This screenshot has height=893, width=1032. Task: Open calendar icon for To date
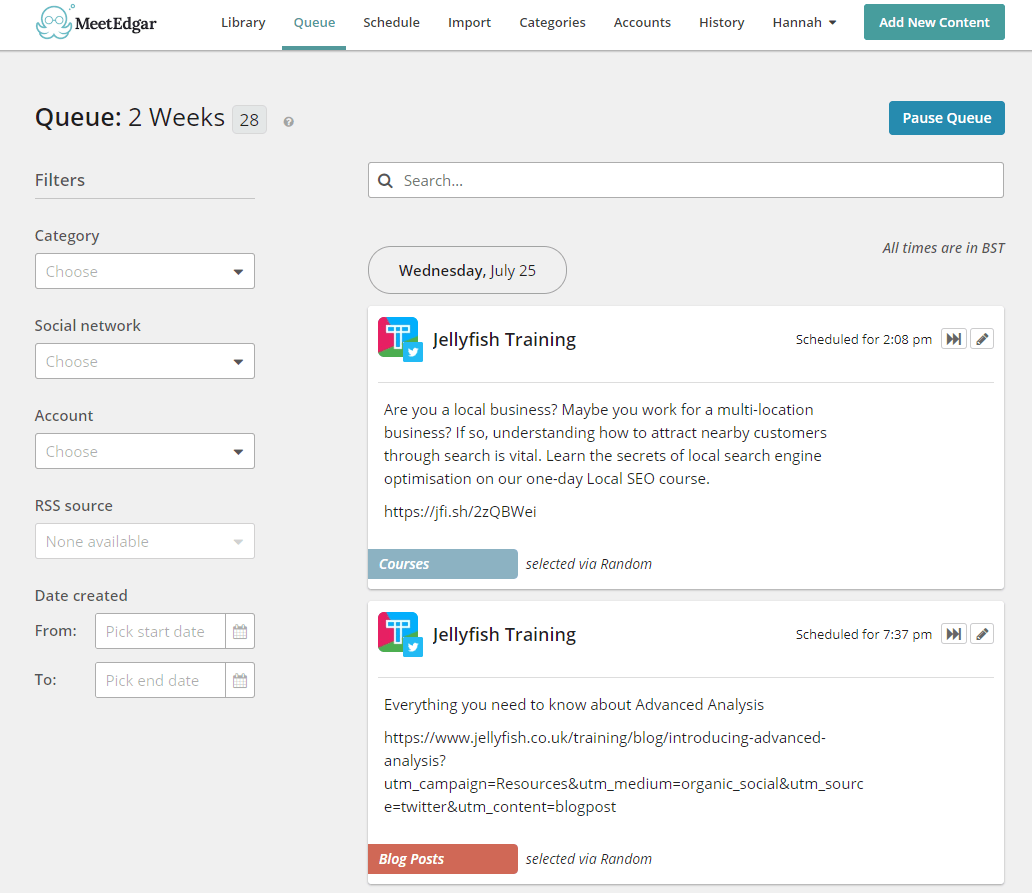[x=240, y=680]
